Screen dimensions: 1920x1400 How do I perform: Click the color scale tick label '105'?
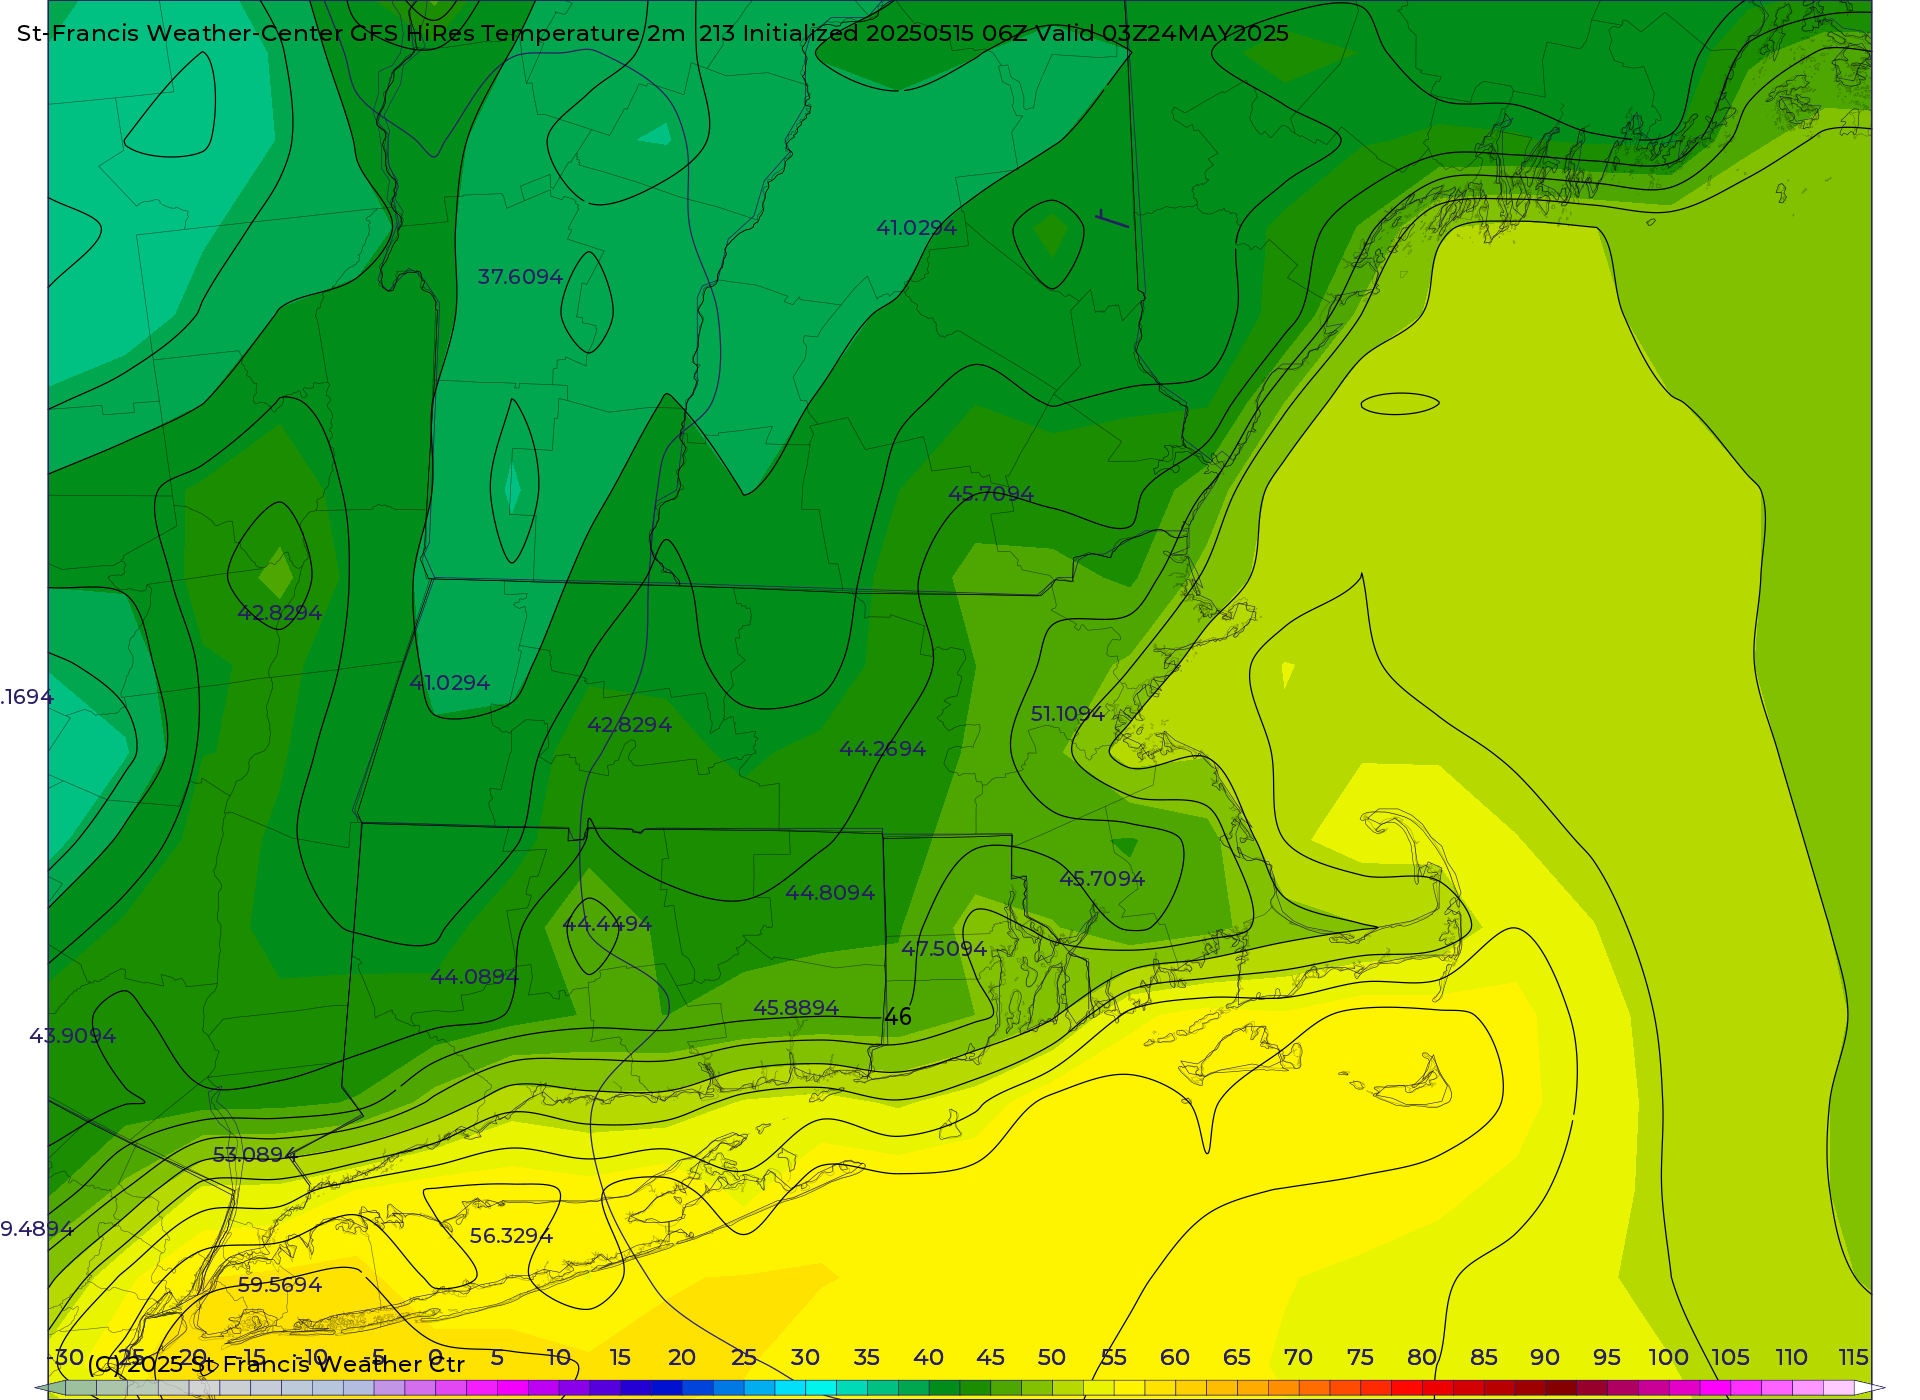click(x=1730, y=1357)
